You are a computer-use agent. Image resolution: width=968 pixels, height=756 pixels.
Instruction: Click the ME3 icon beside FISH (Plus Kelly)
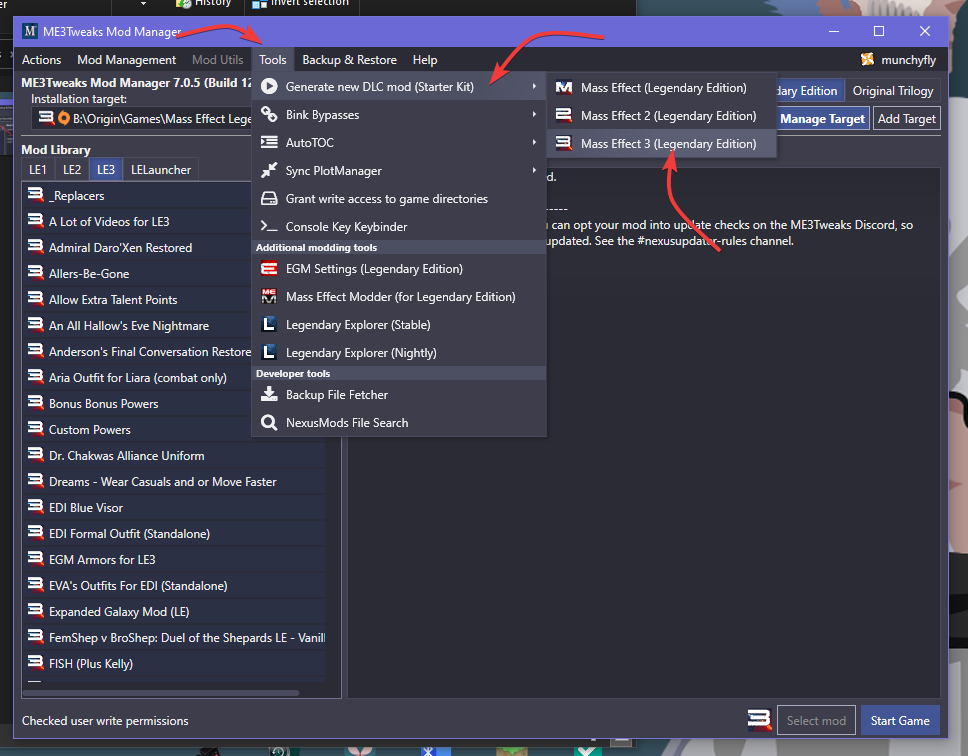click(36, 662)
